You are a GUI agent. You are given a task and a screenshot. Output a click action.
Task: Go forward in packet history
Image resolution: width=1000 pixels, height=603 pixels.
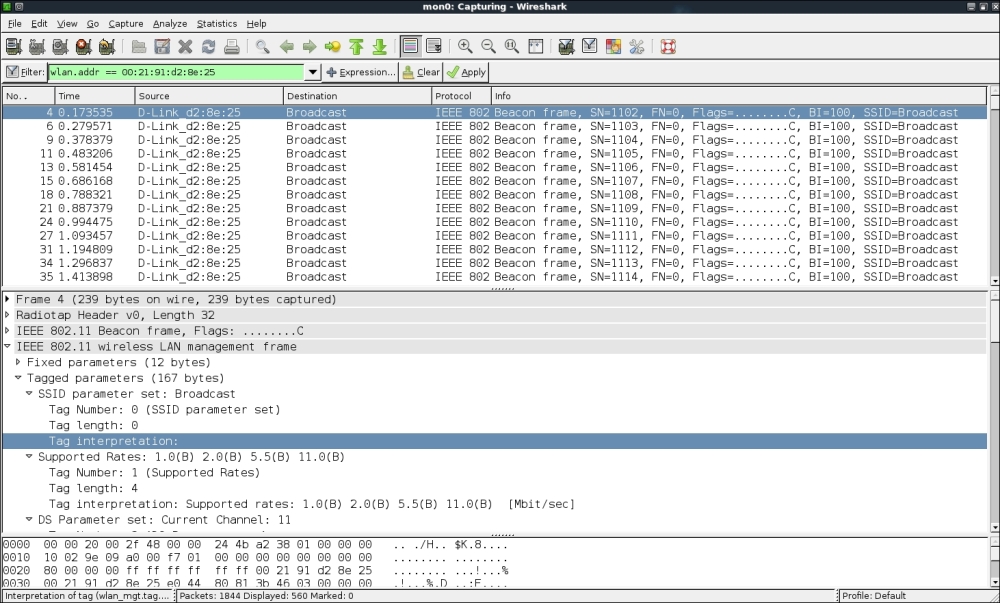coord(309,47)
